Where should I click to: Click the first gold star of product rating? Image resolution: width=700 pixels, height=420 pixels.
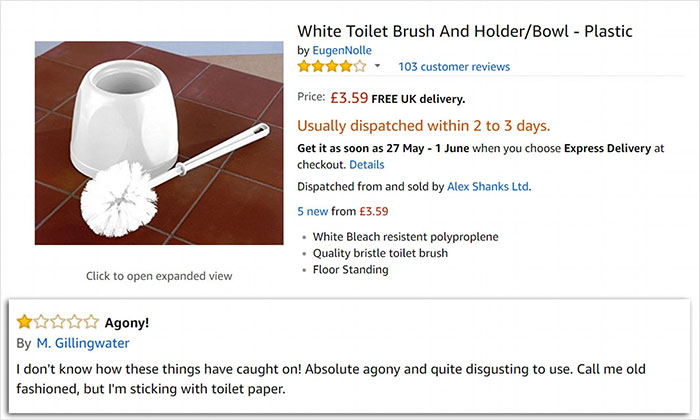(x=304, y=67)
